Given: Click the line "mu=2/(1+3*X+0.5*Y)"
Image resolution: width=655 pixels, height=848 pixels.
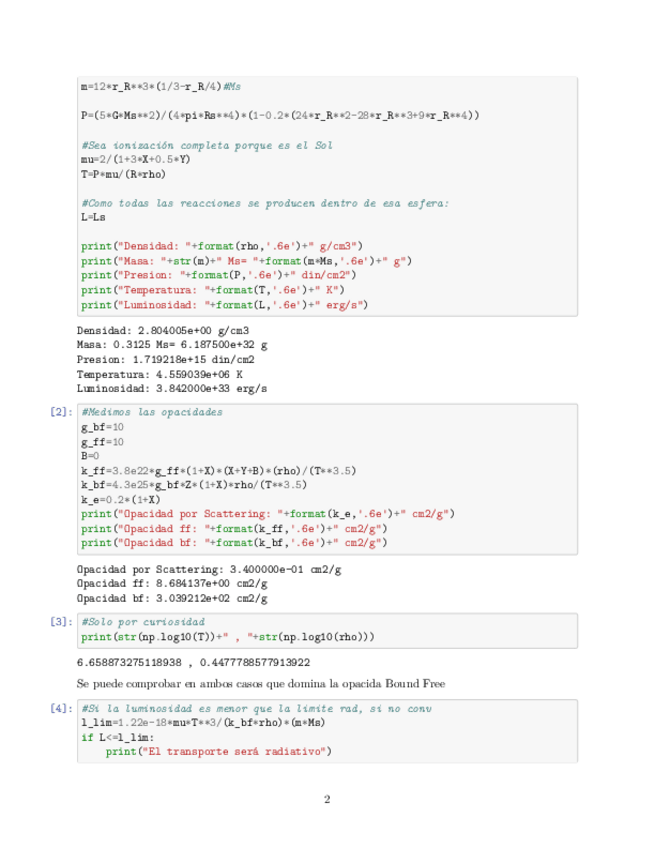Looking at the screenshot, I should click(135, 160).
